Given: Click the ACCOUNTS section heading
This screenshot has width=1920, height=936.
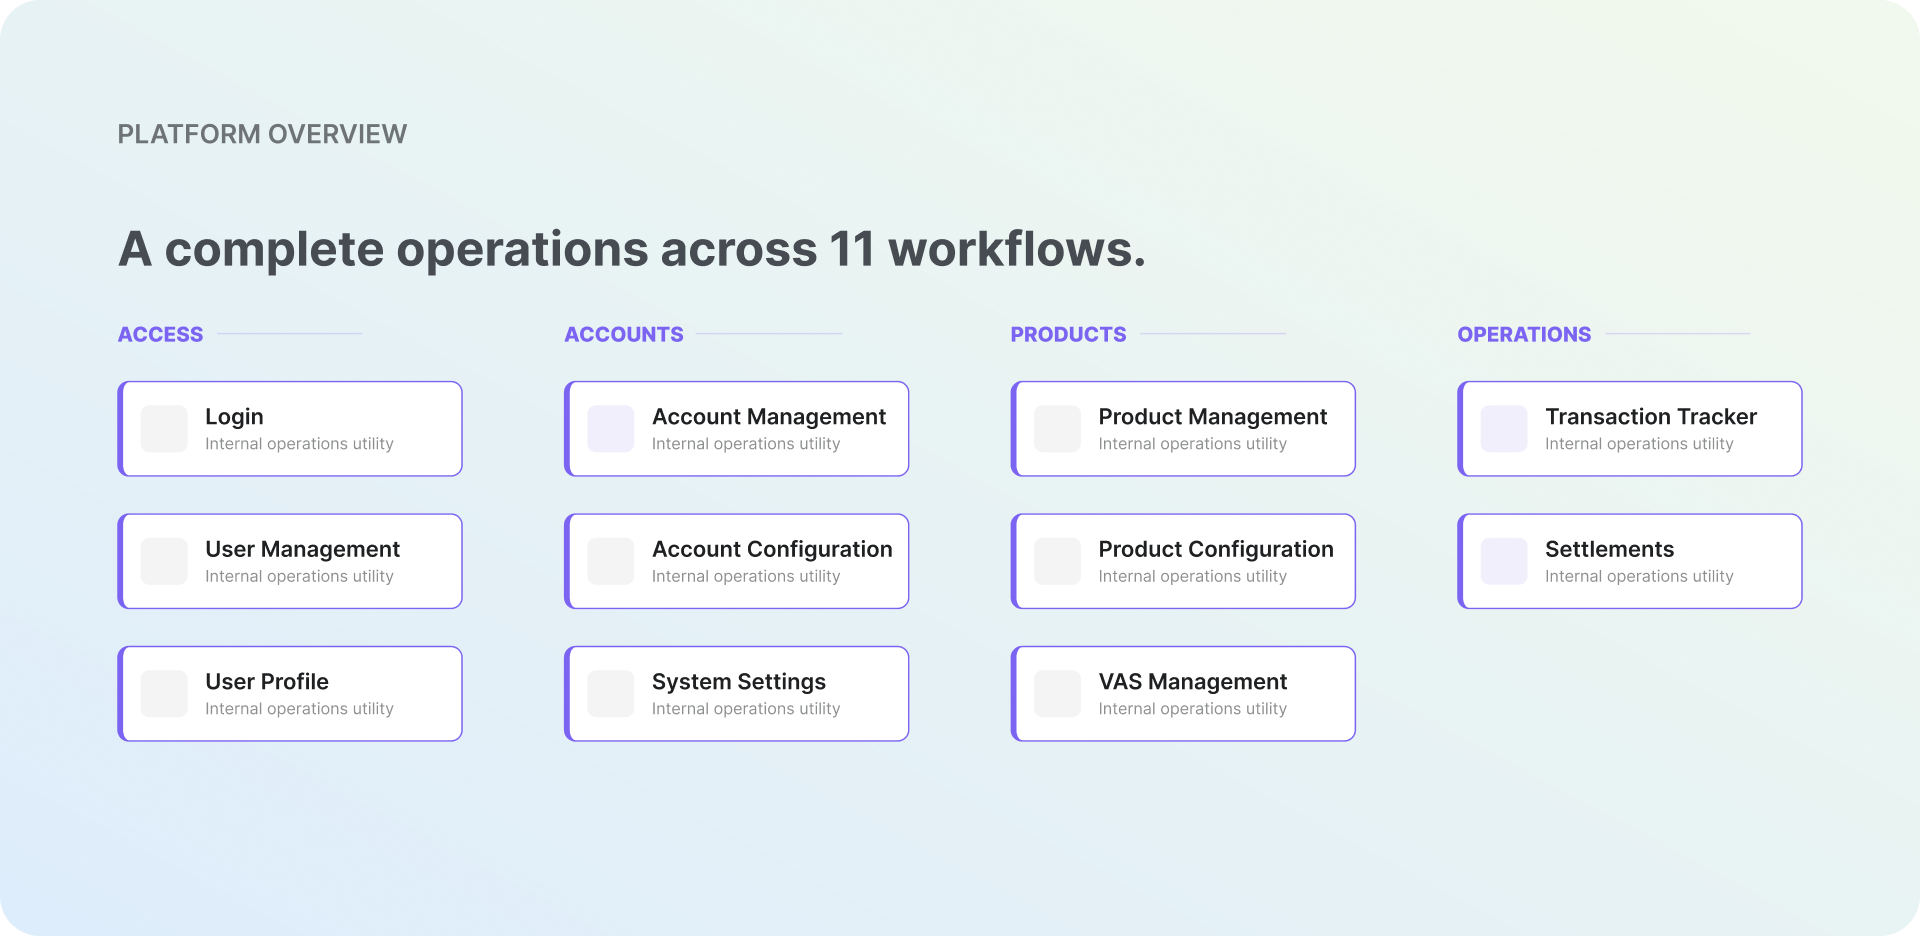Looking at the screenshot, I should pos(624,334).
